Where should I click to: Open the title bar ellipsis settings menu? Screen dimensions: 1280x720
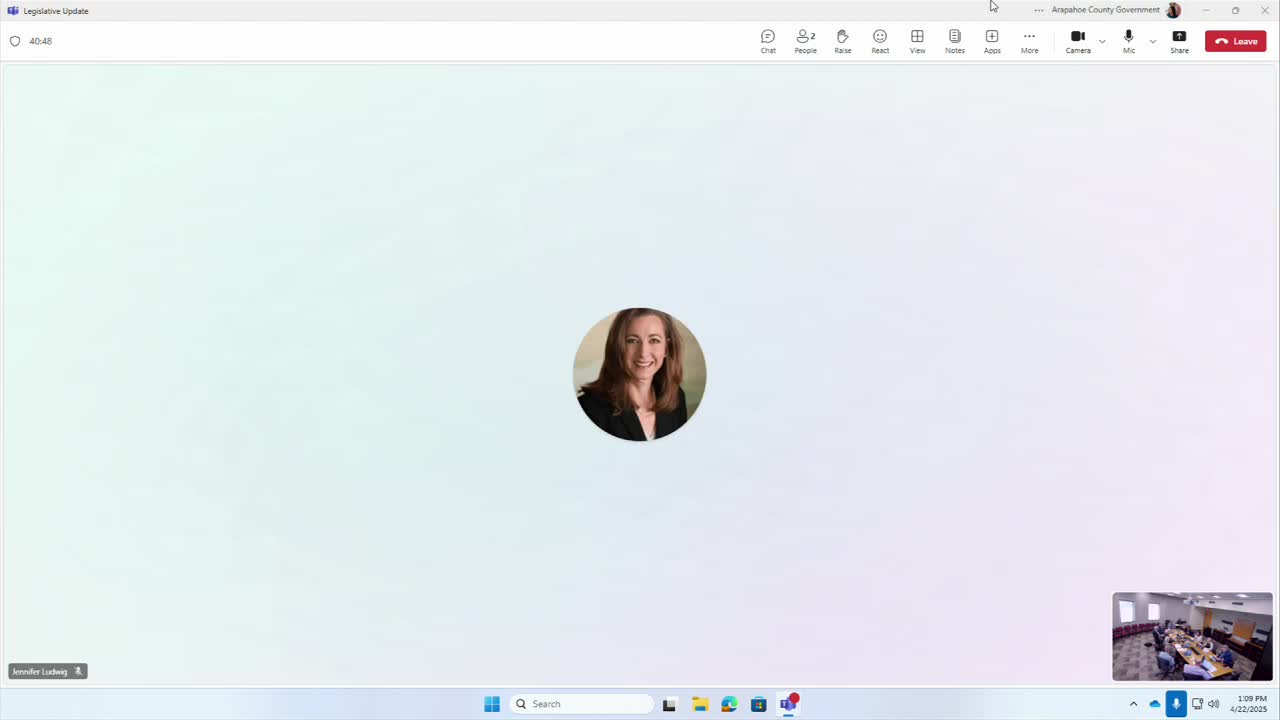(1039, 10)
